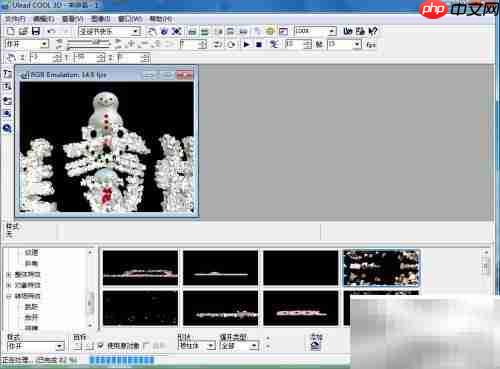The height and width of the screenshot is (369, 500).
Task: Open the Window menu
Action: 130,19
